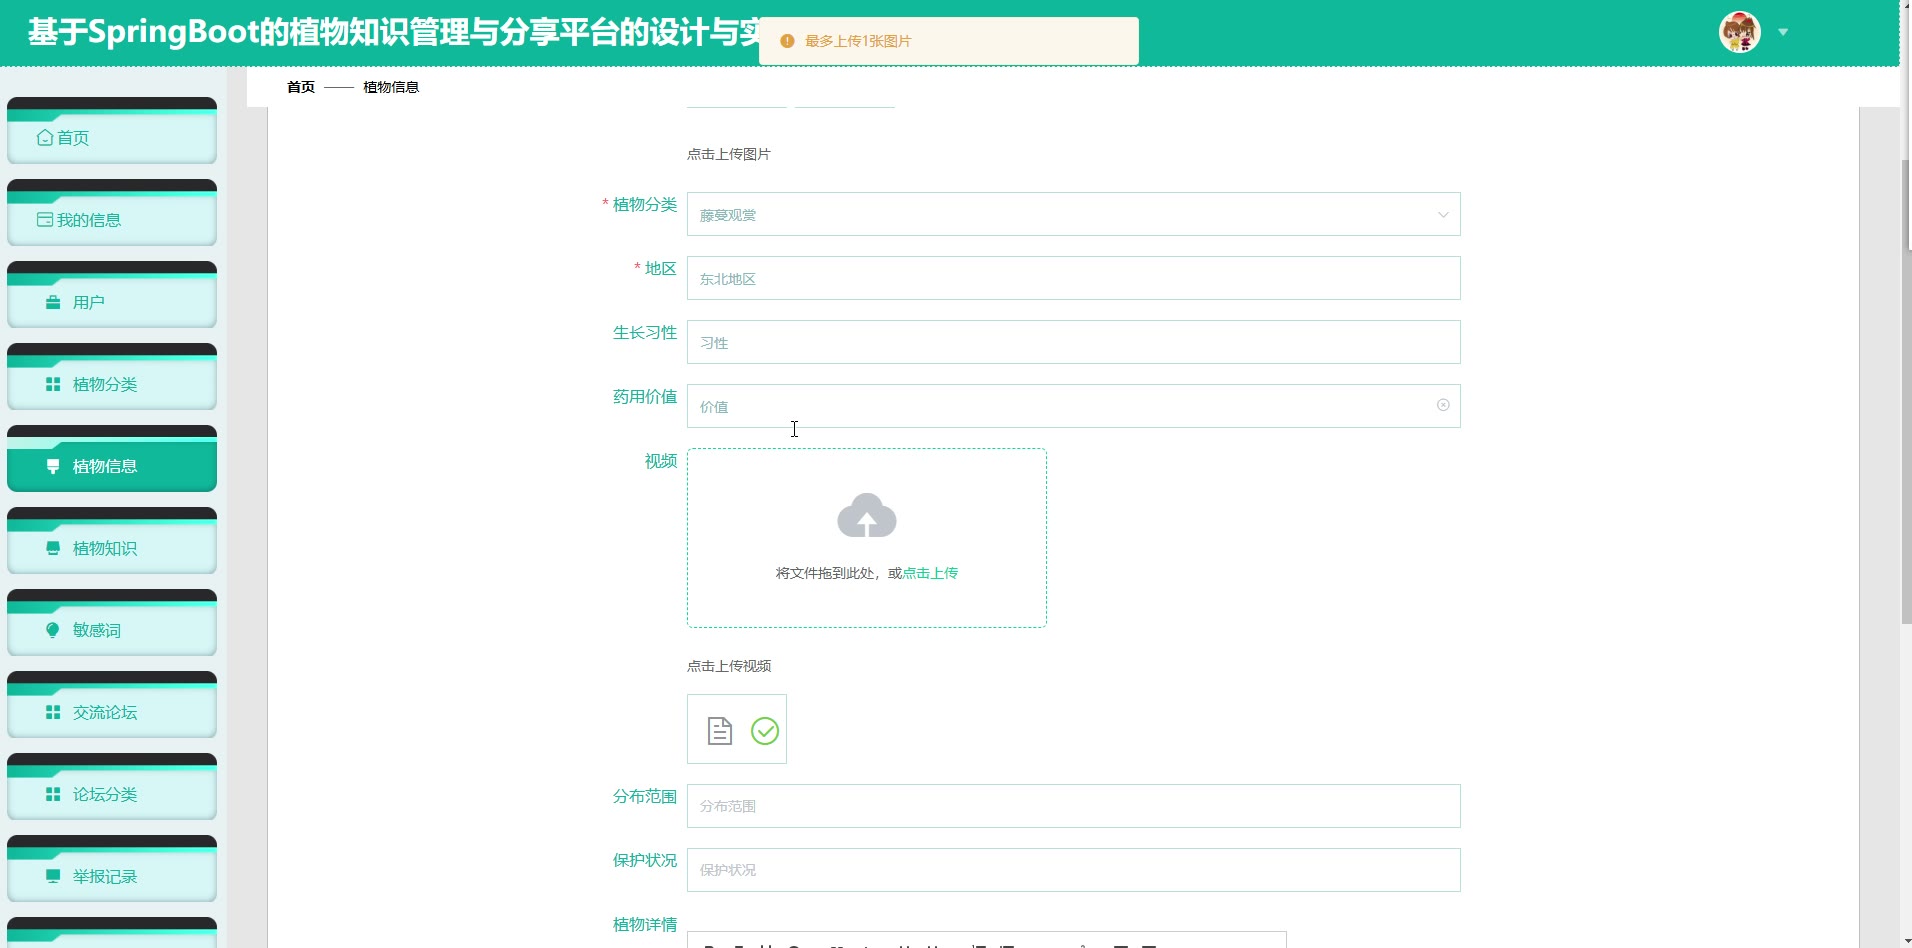Click the lightbulb icon beside 敏感词
The width and height of the screenshot is (1912, 948).
click(53, 630)
